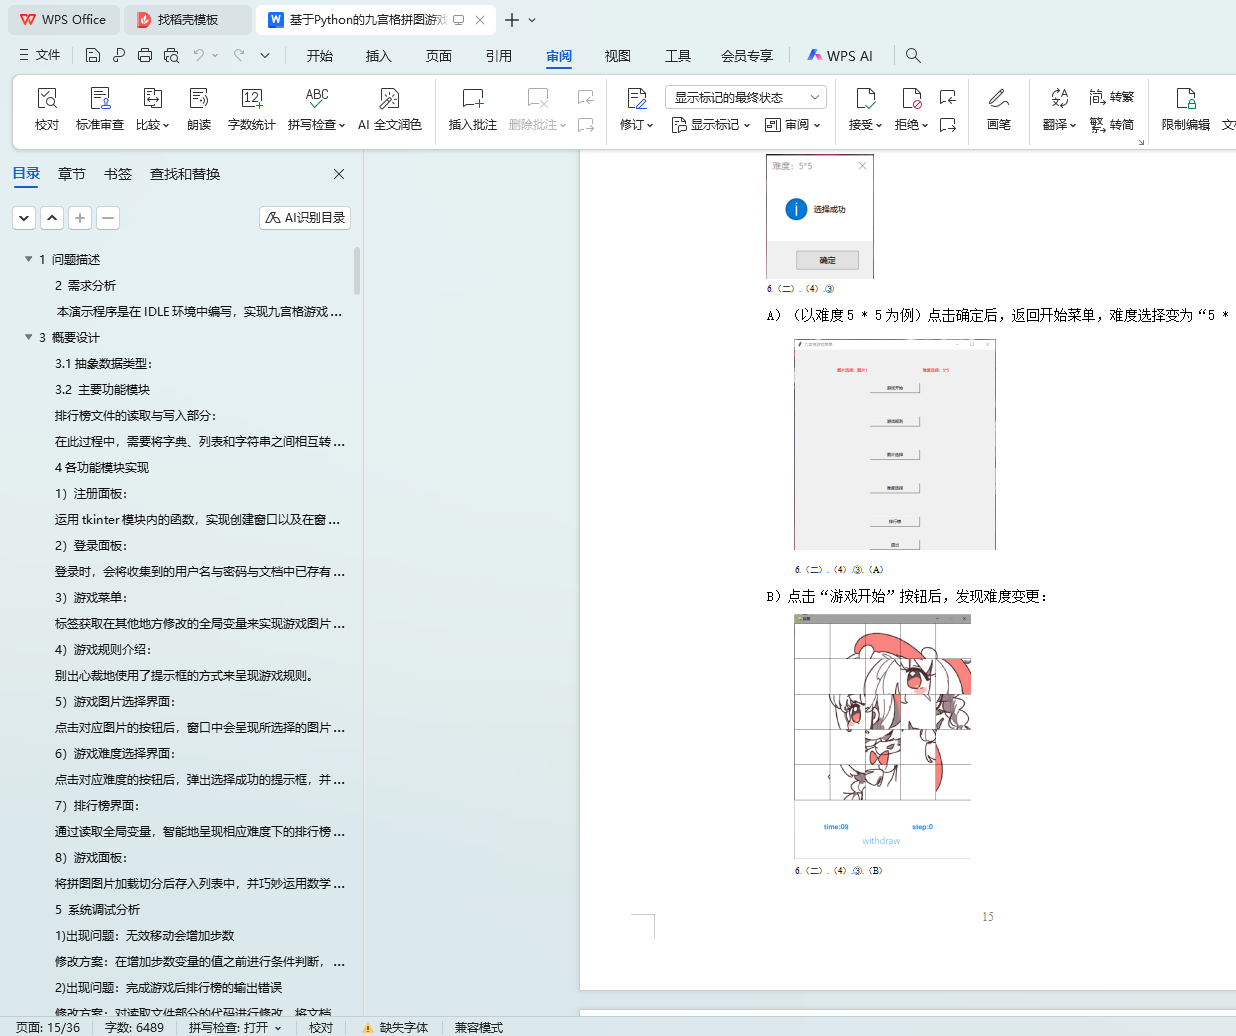Image resolution: width=1236 pixels, height=1036 pixels.
Task: Switch to the 找稻壳模板 window tab
Action: [190, 19]
